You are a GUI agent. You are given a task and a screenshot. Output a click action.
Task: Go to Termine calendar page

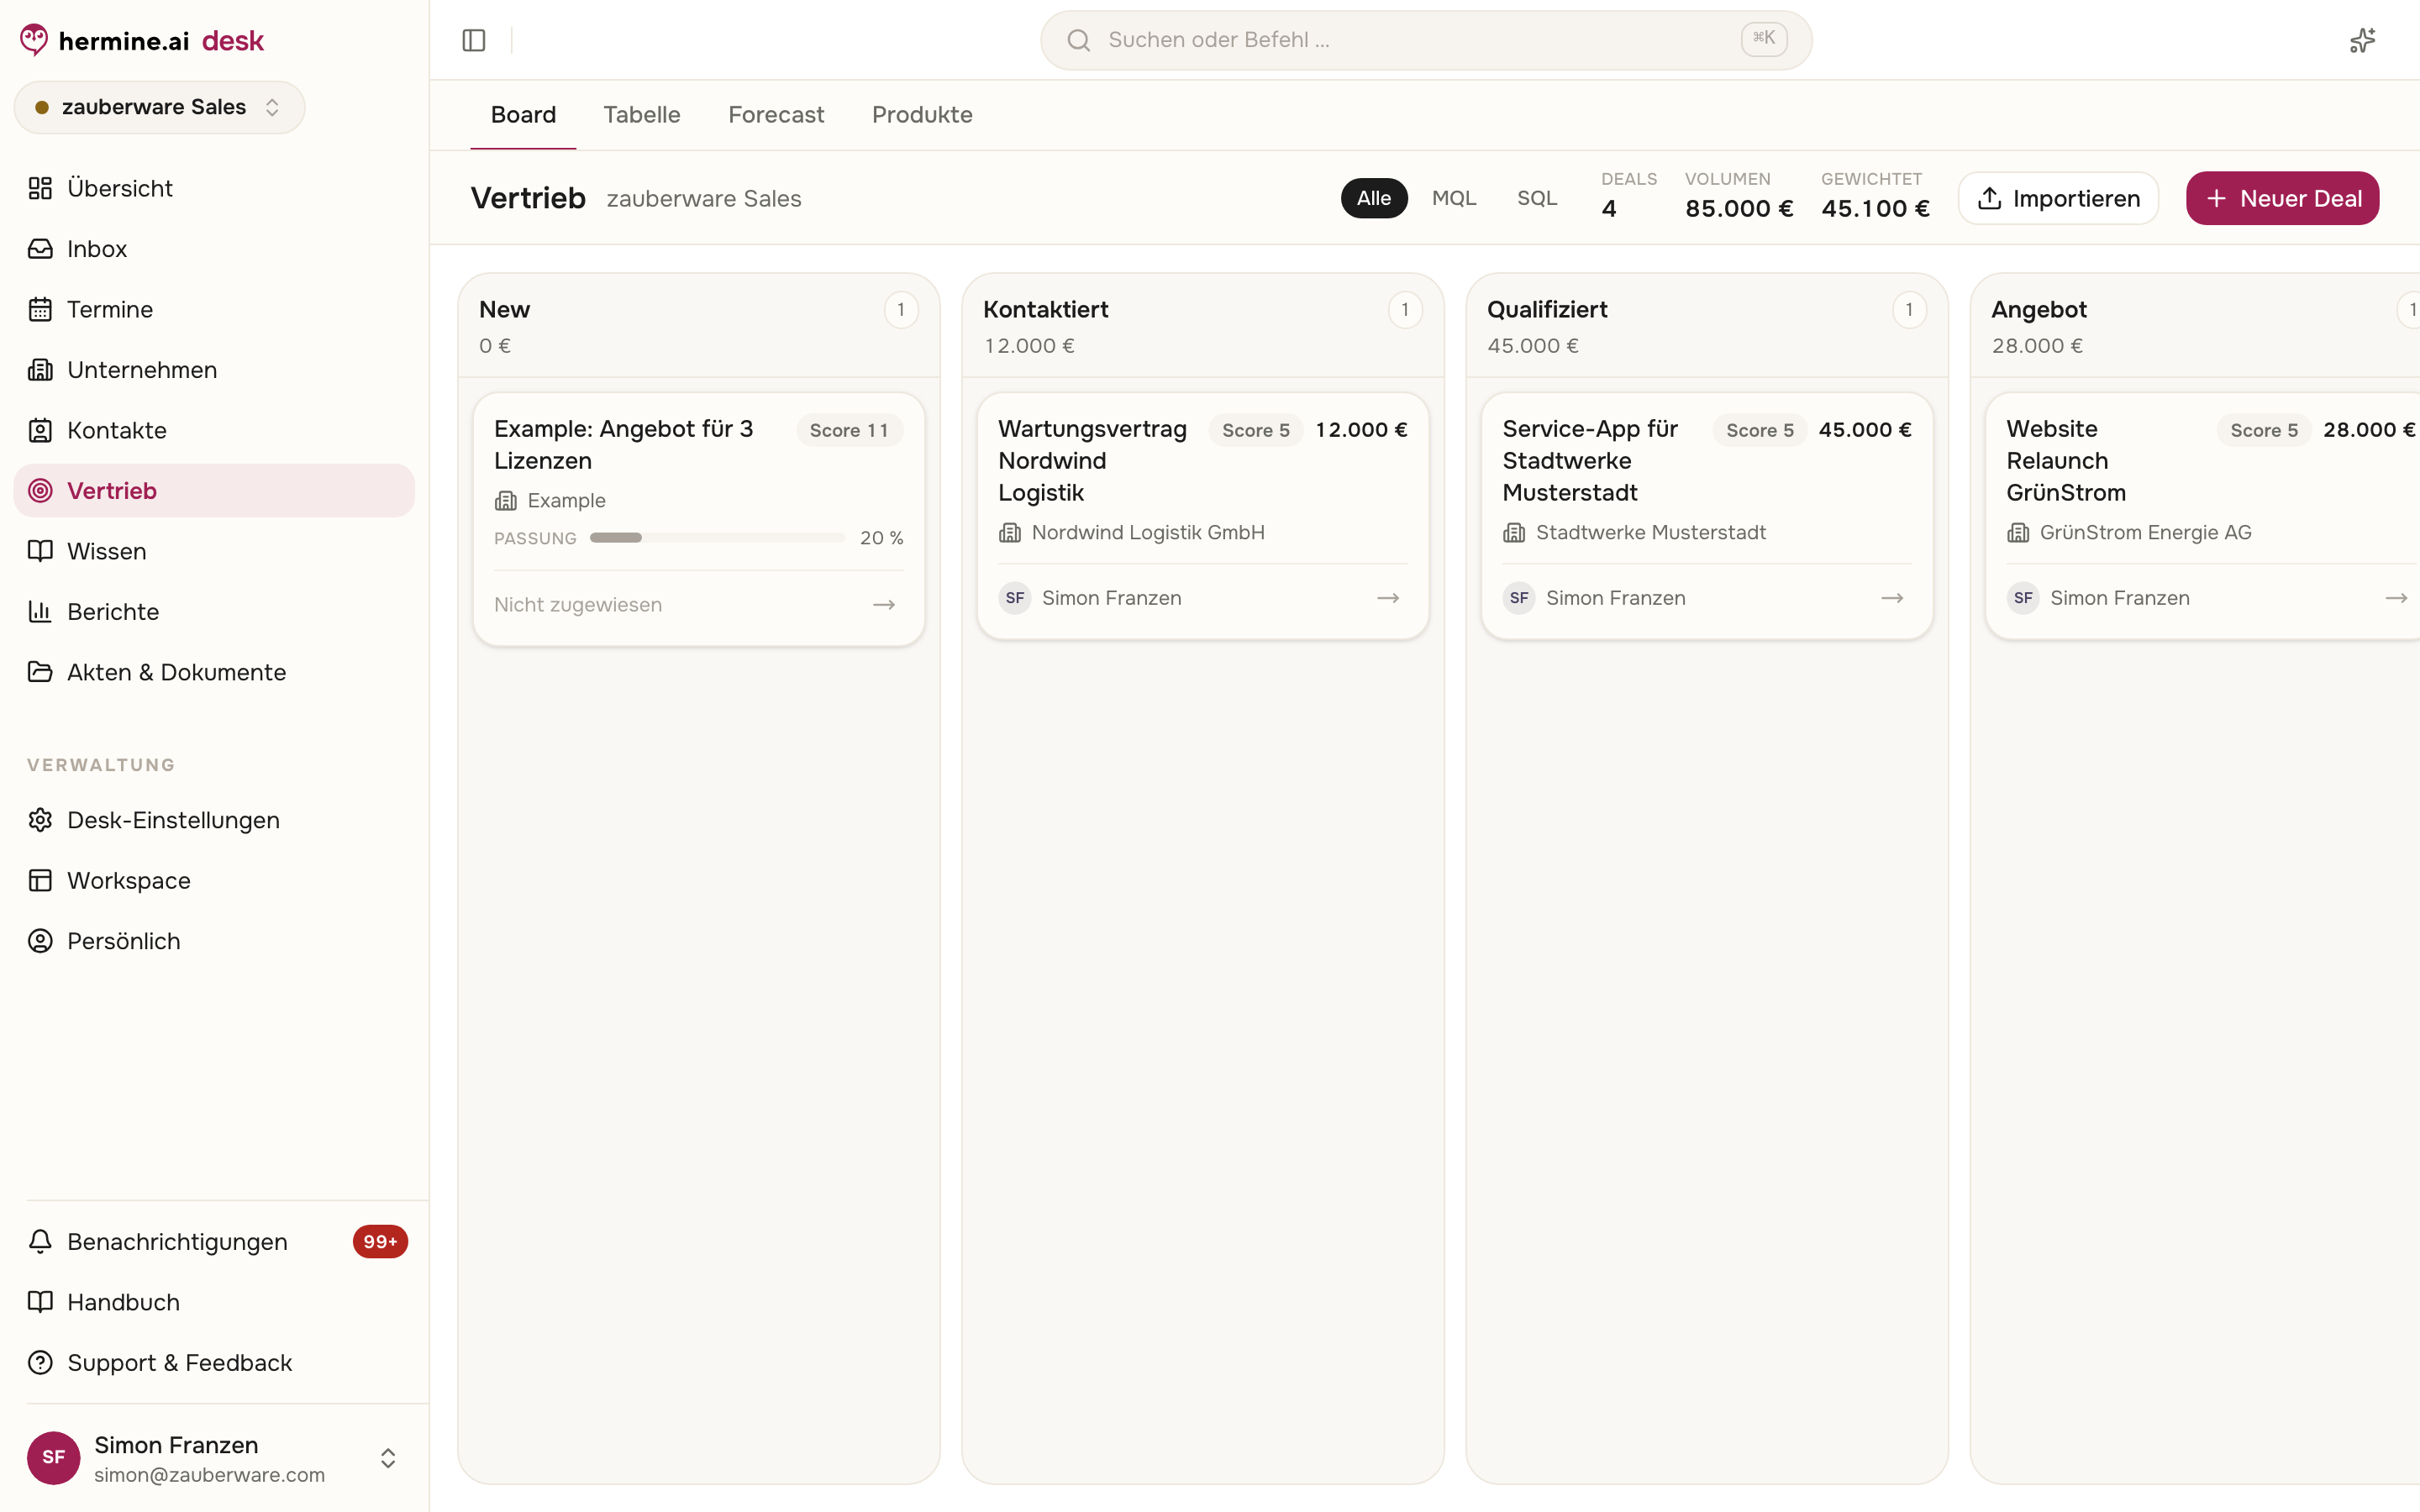point(214,309)
